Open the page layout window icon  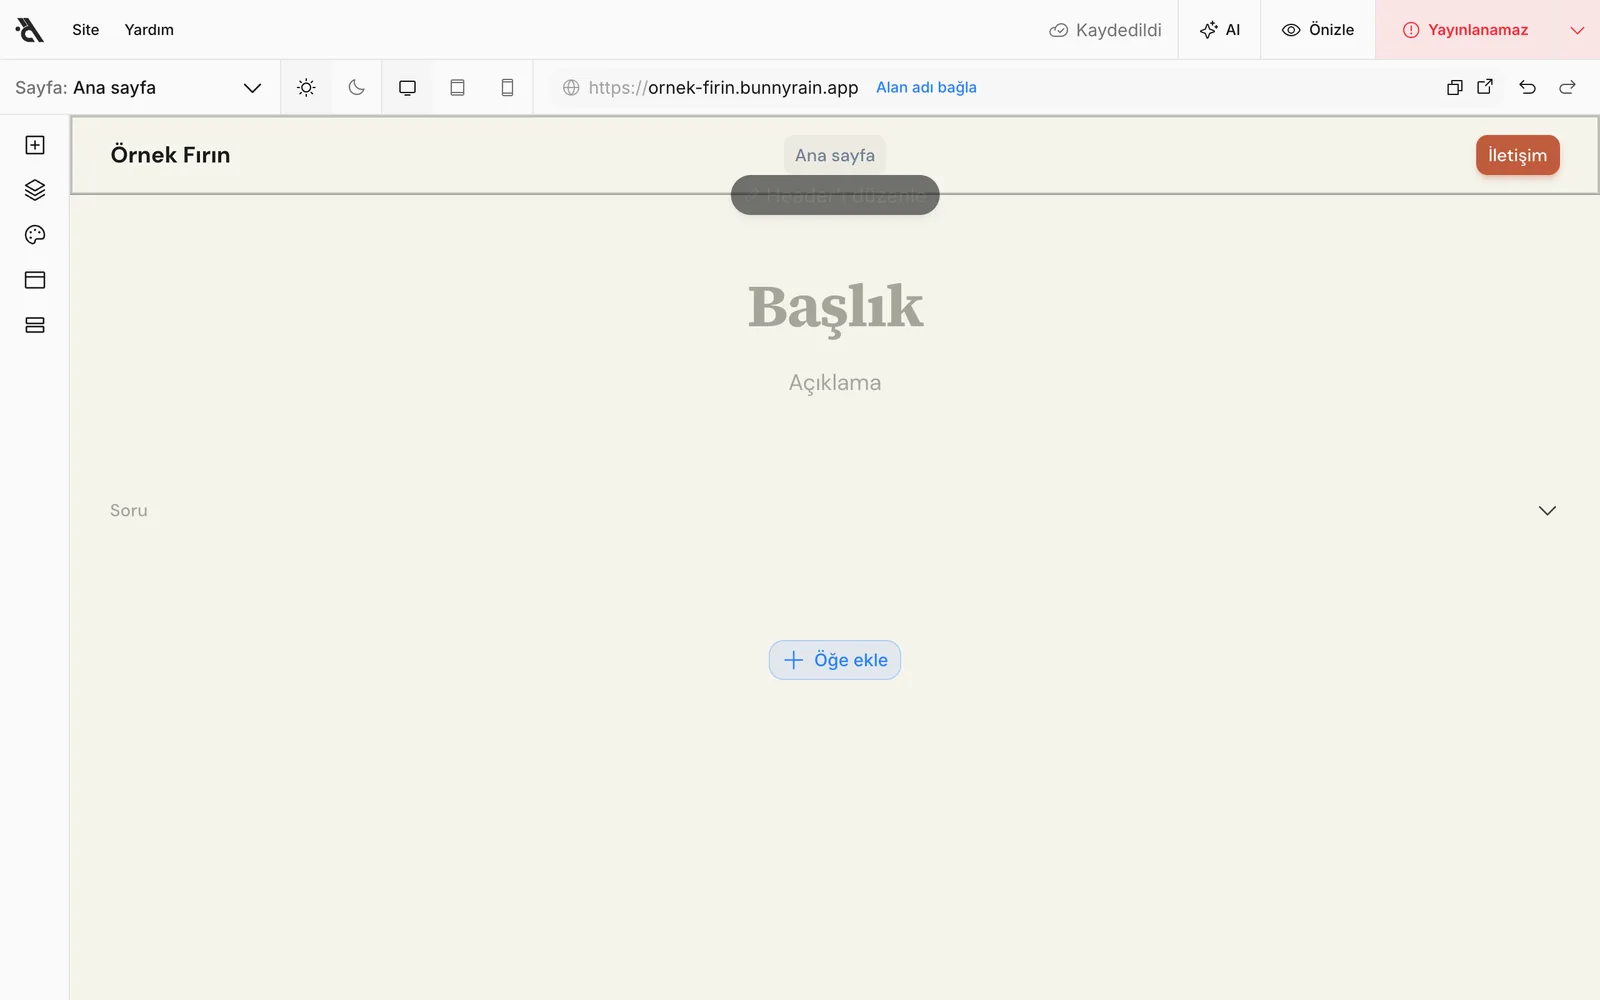(x=35, y=280)
